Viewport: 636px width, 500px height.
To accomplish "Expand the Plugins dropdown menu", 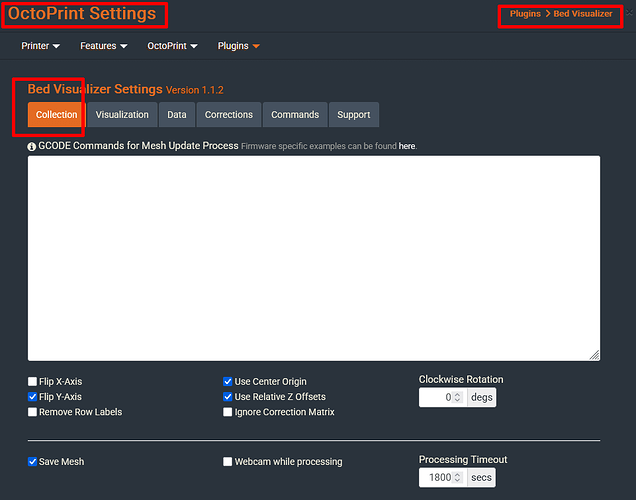I will (x=238, y=46).
